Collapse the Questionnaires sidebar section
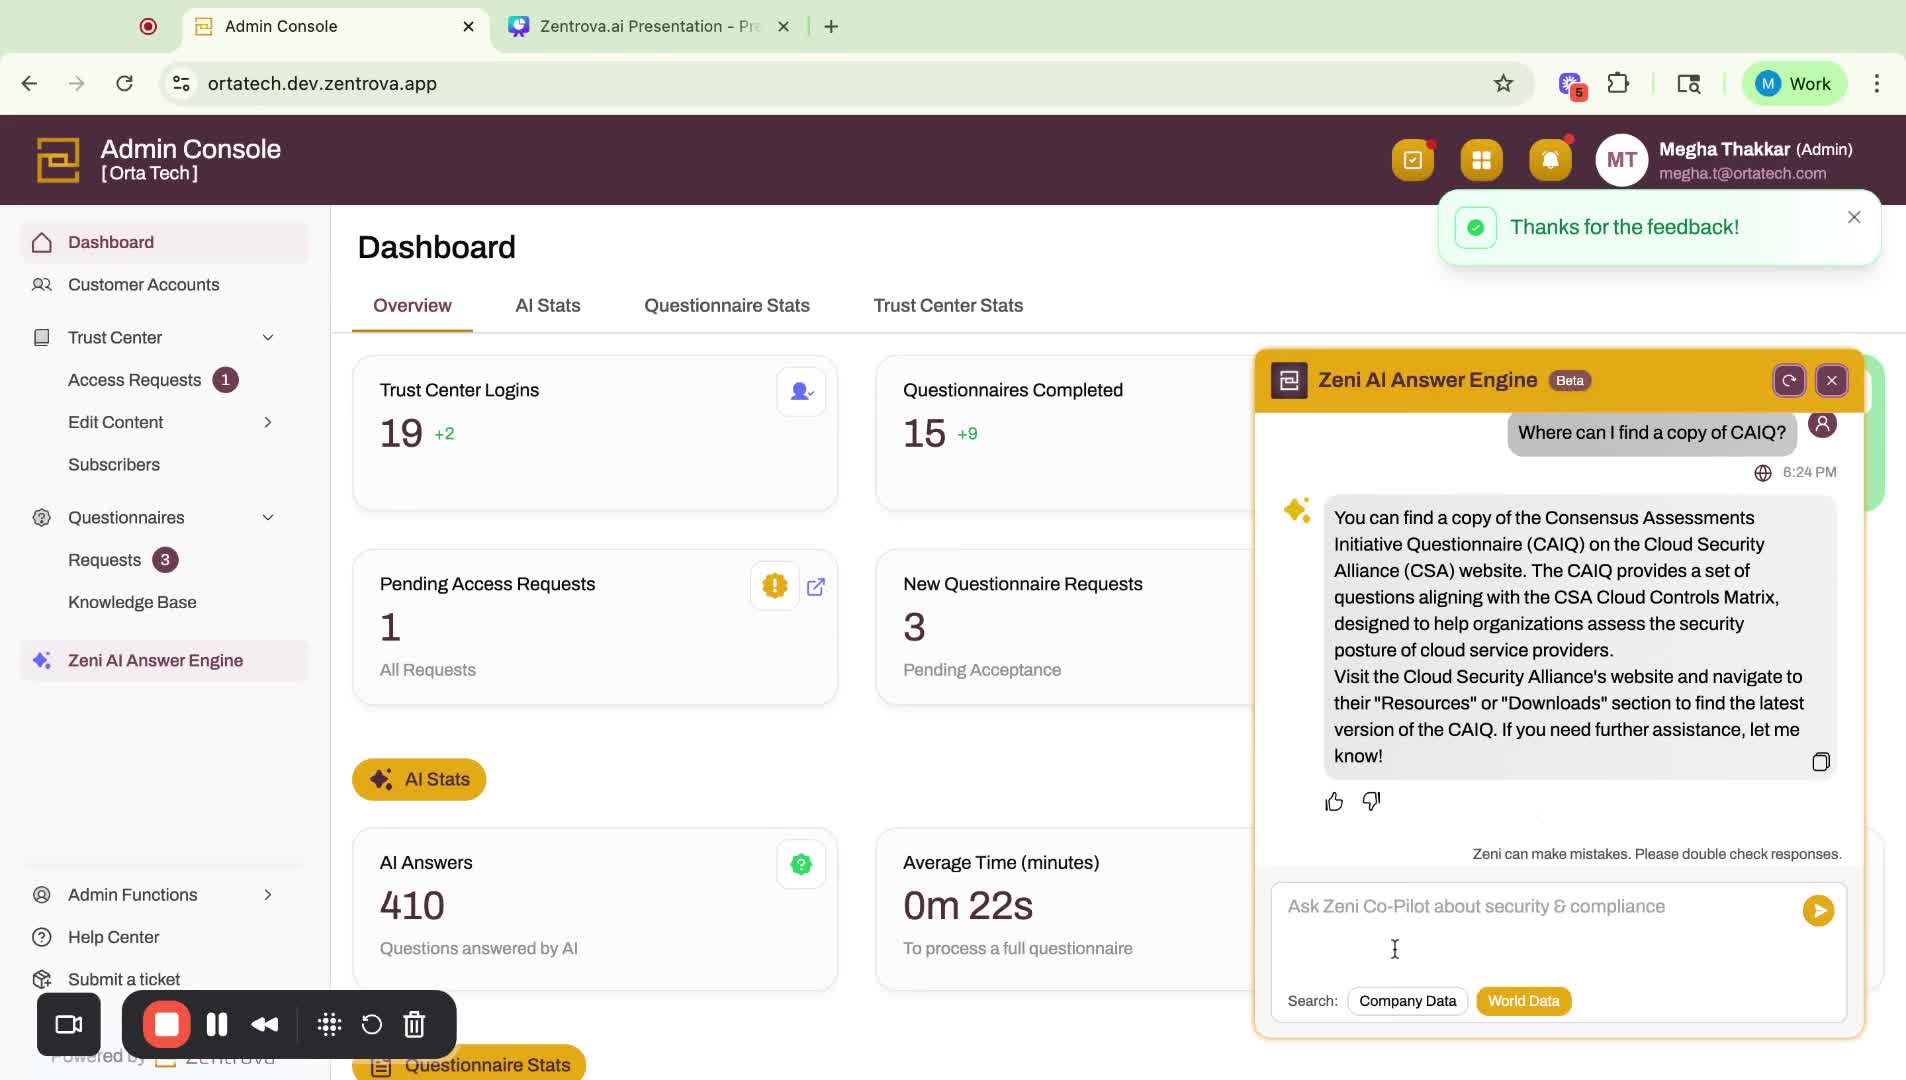1906x1080 pixels. (267, 518)
